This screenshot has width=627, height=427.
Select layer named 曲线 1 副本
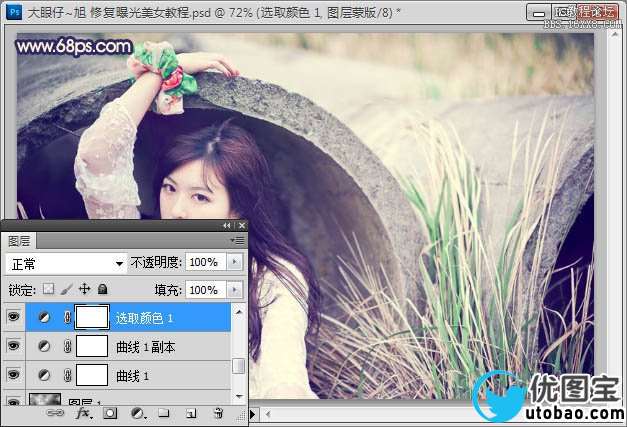click(x=146, y=347)
